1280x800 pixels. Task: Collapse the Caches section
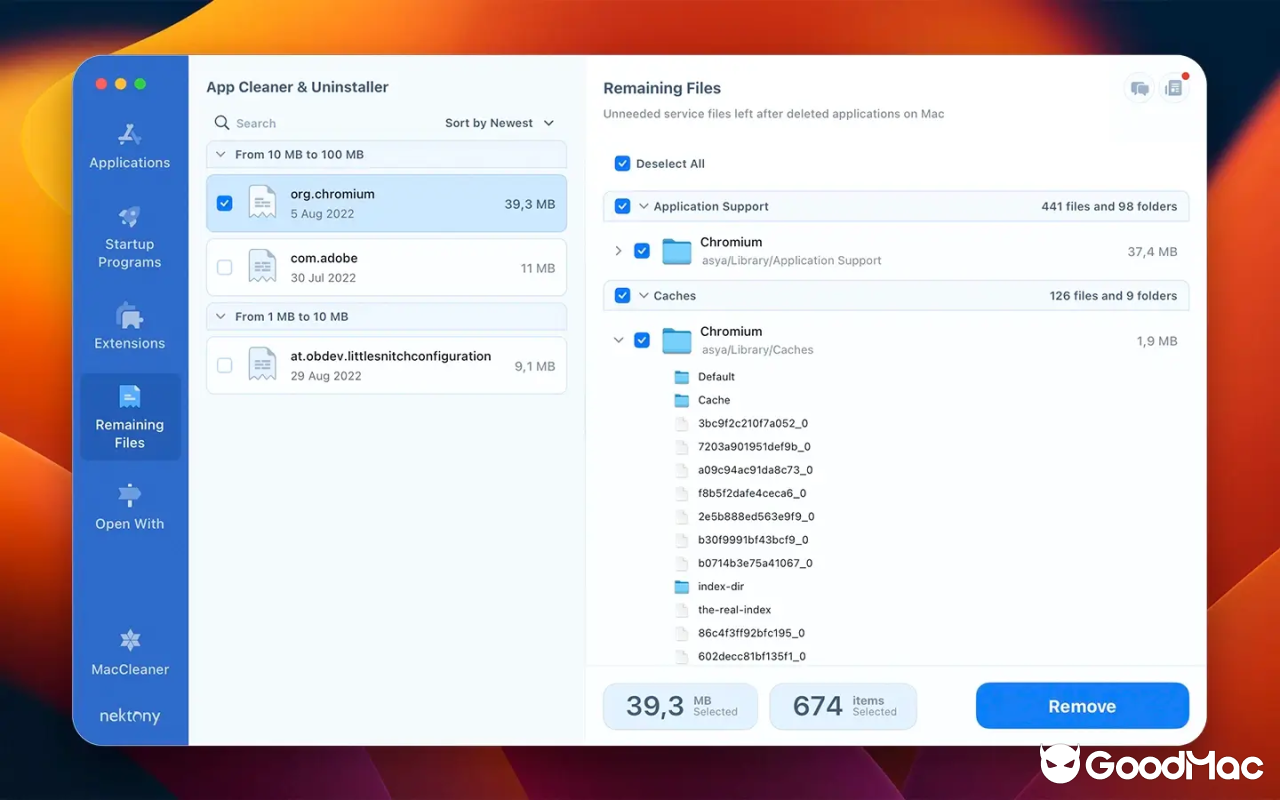[x=644, y=295]
